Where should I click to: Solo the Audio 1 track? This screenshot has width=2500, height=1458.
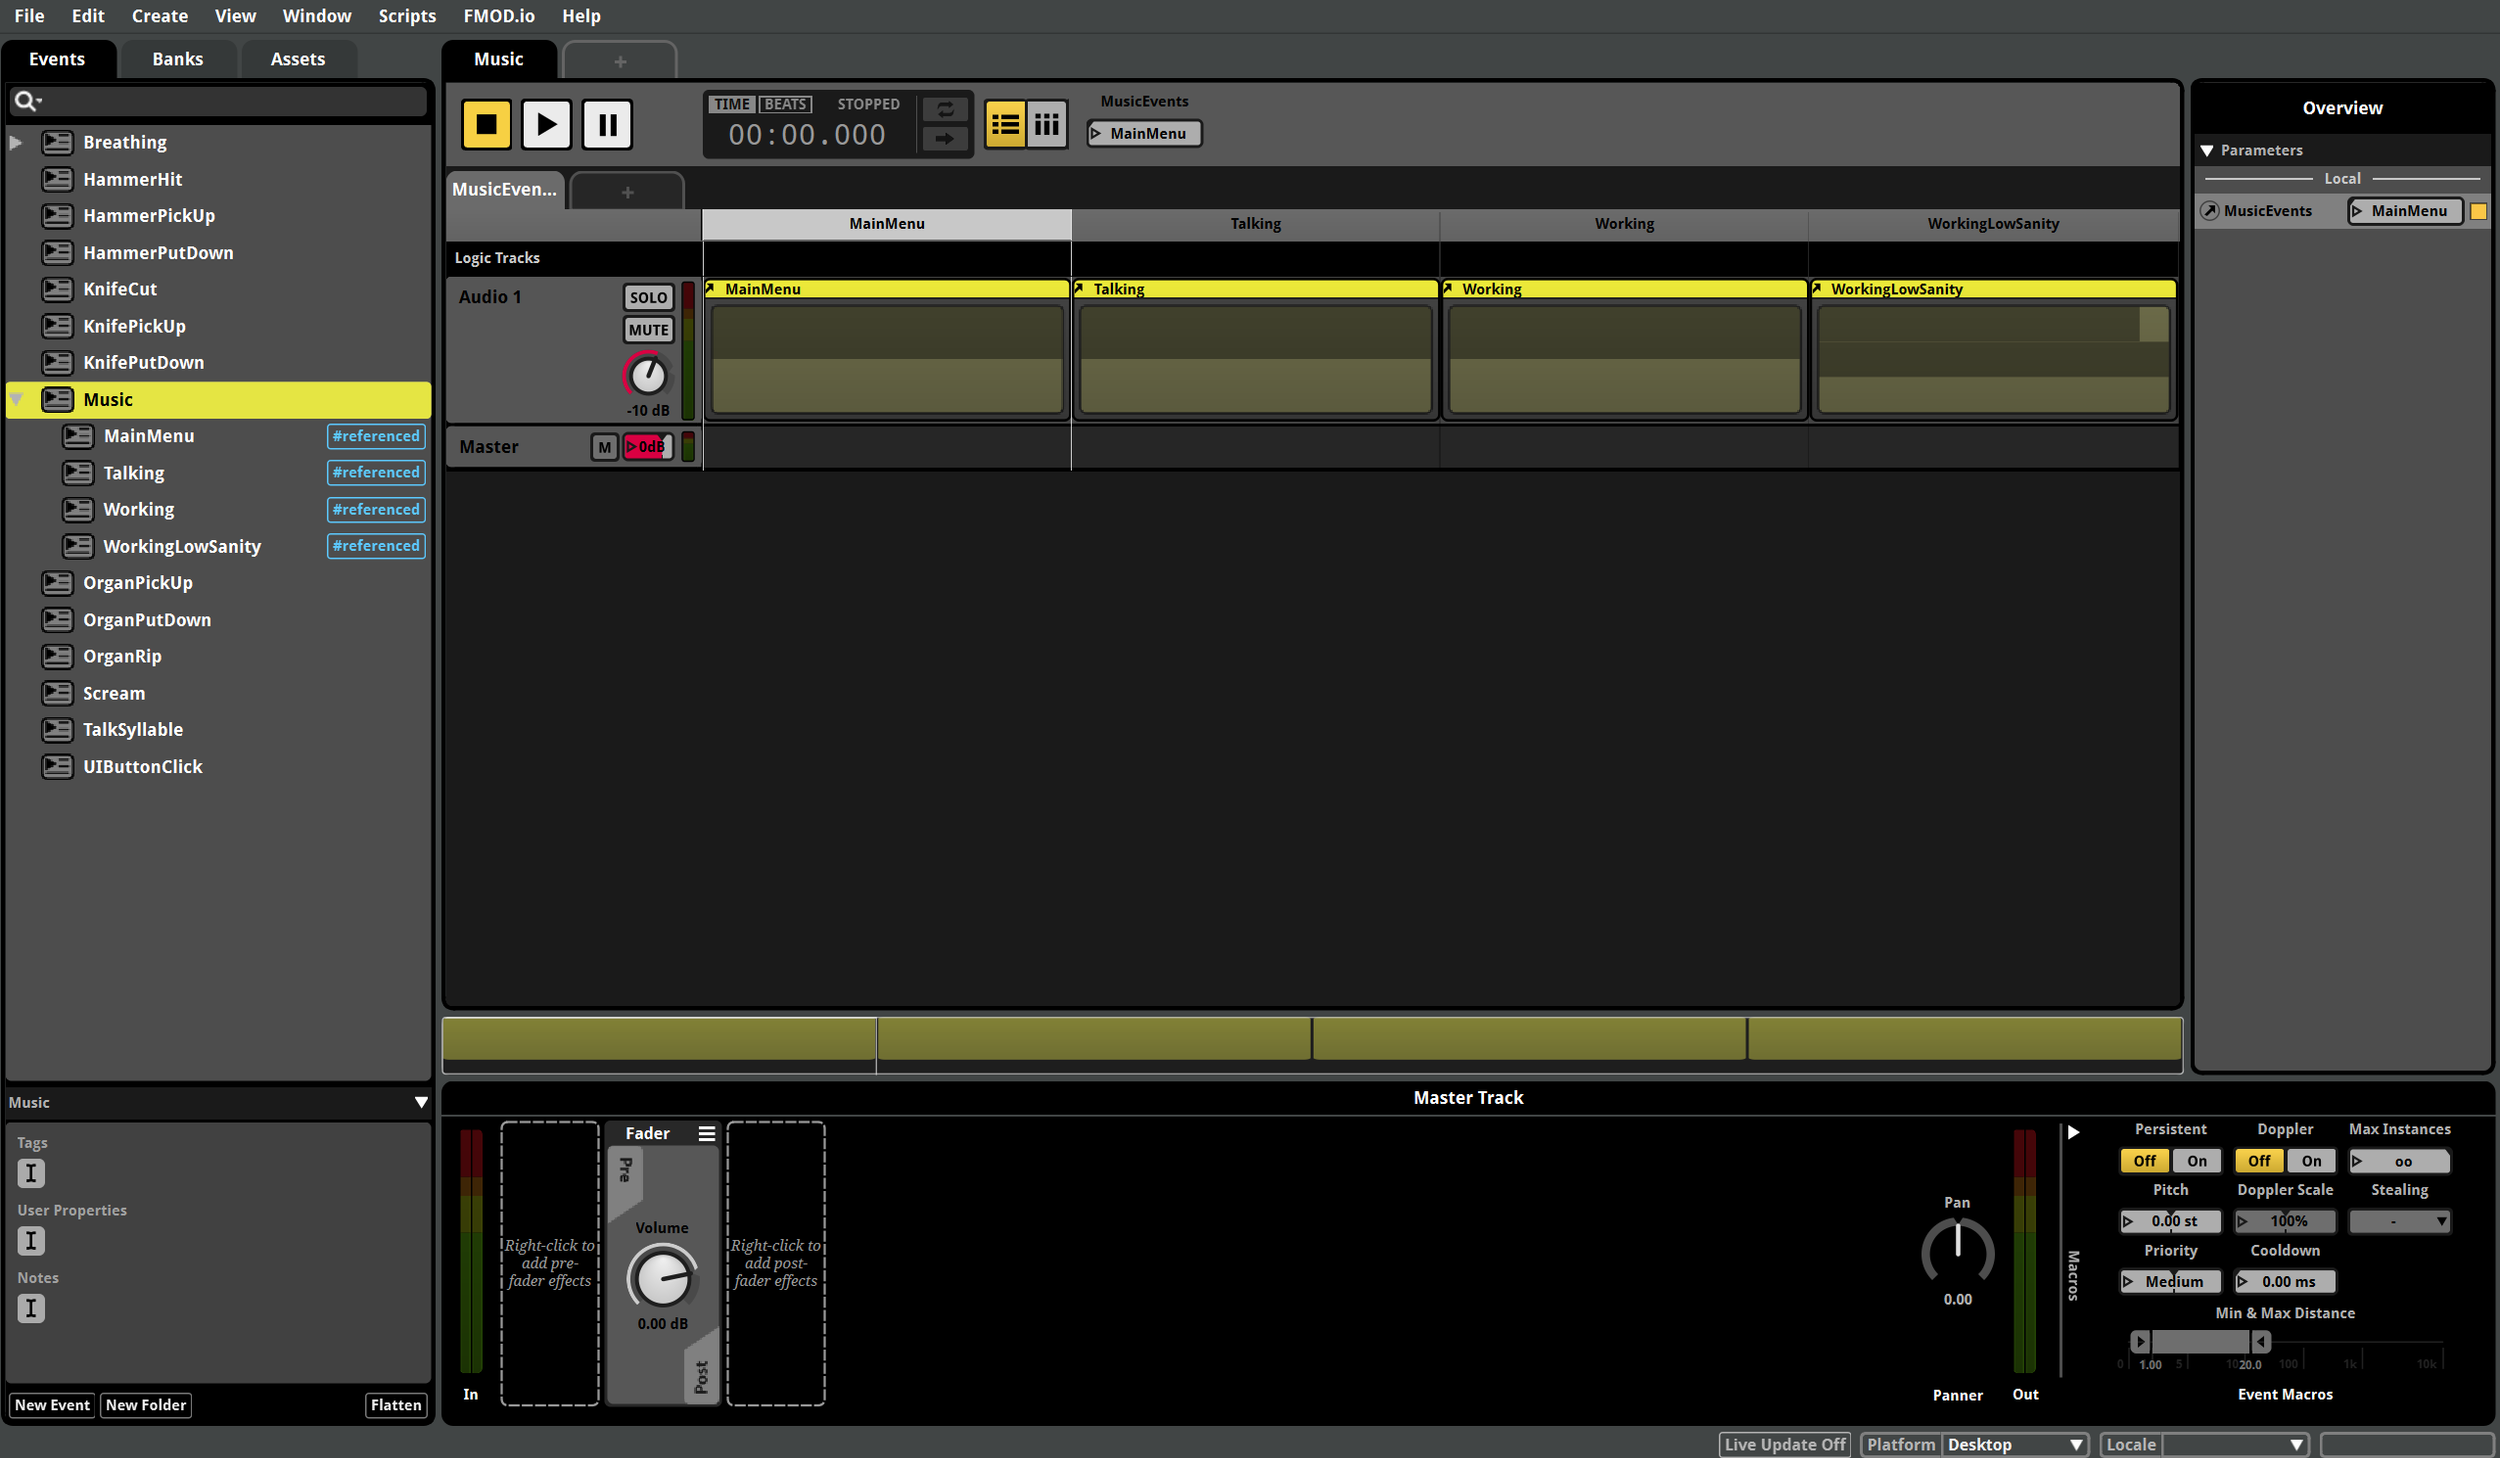pyautogui.click(x=648, y=297)
